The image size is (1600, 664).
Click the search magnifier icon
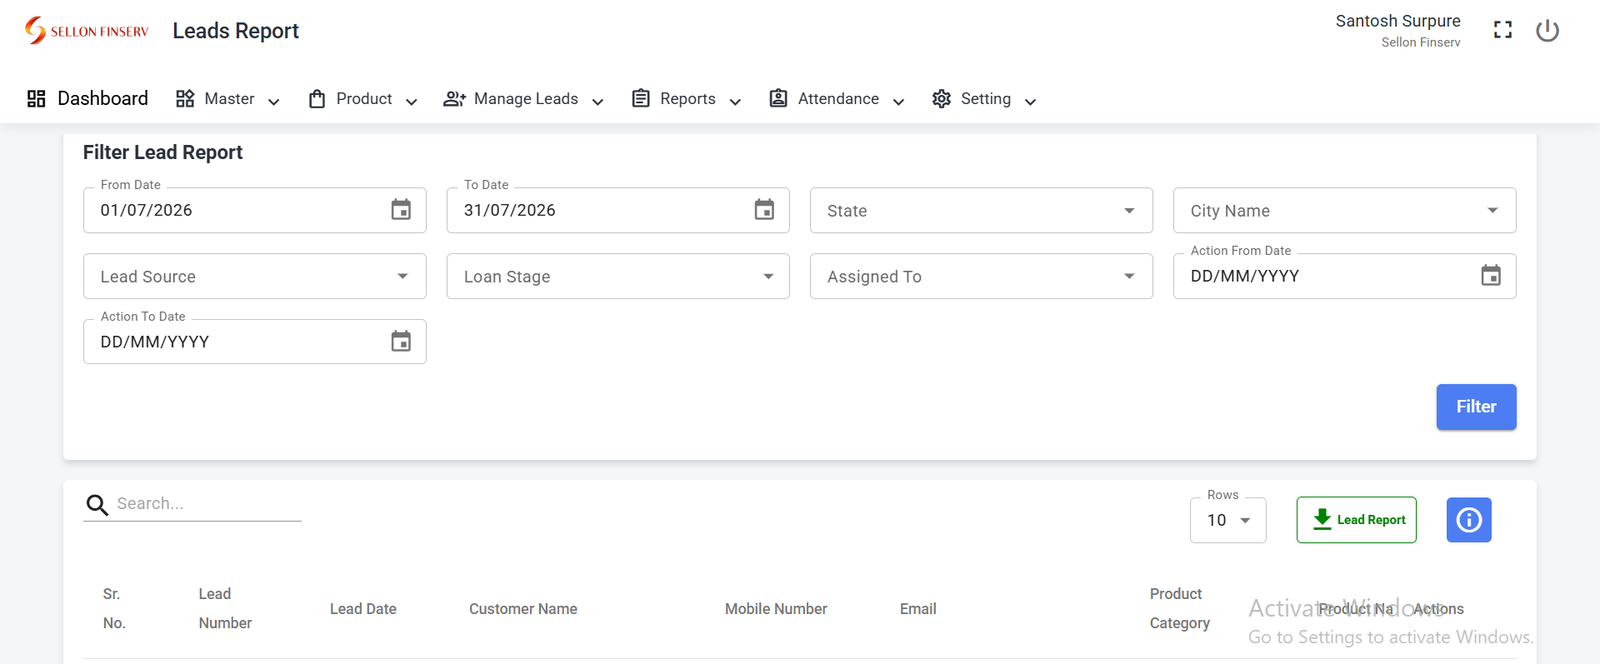click(x=97, y=505)
